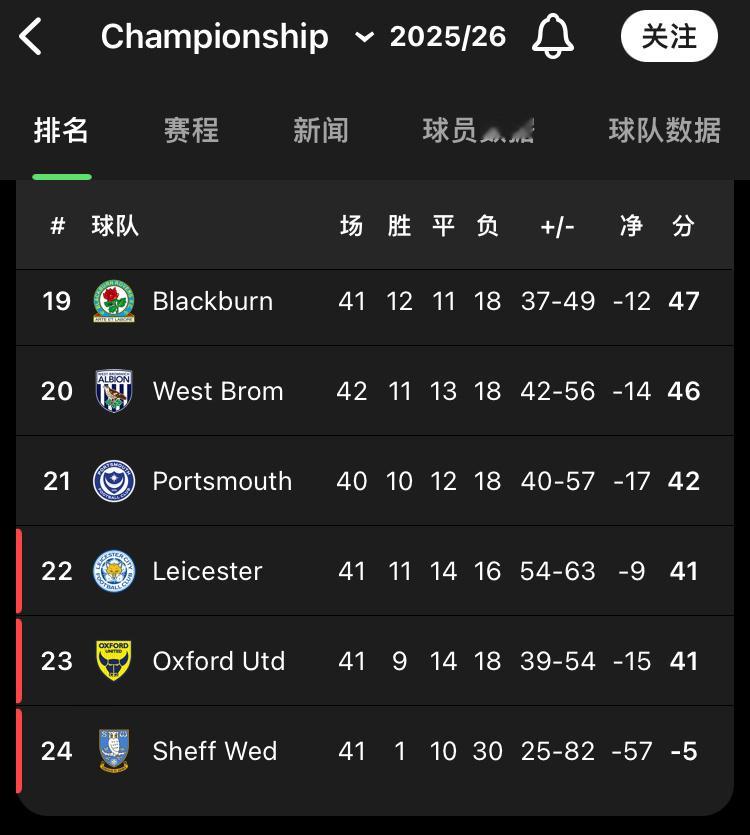This screenshot has height=835, width=750.
Task: Open the 球队数据 tab
Action: [664, 130]
